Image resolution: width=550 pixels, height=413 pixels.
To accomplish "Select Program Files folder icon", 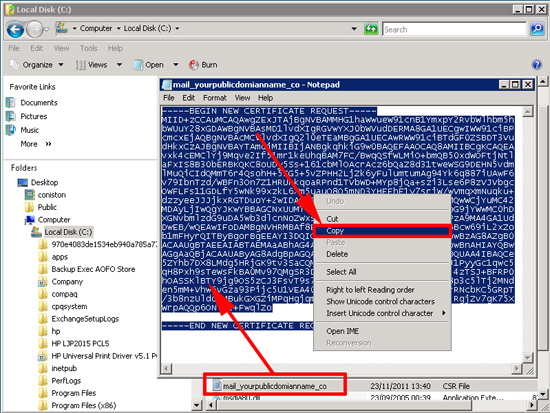I will [x=43, y=393].
